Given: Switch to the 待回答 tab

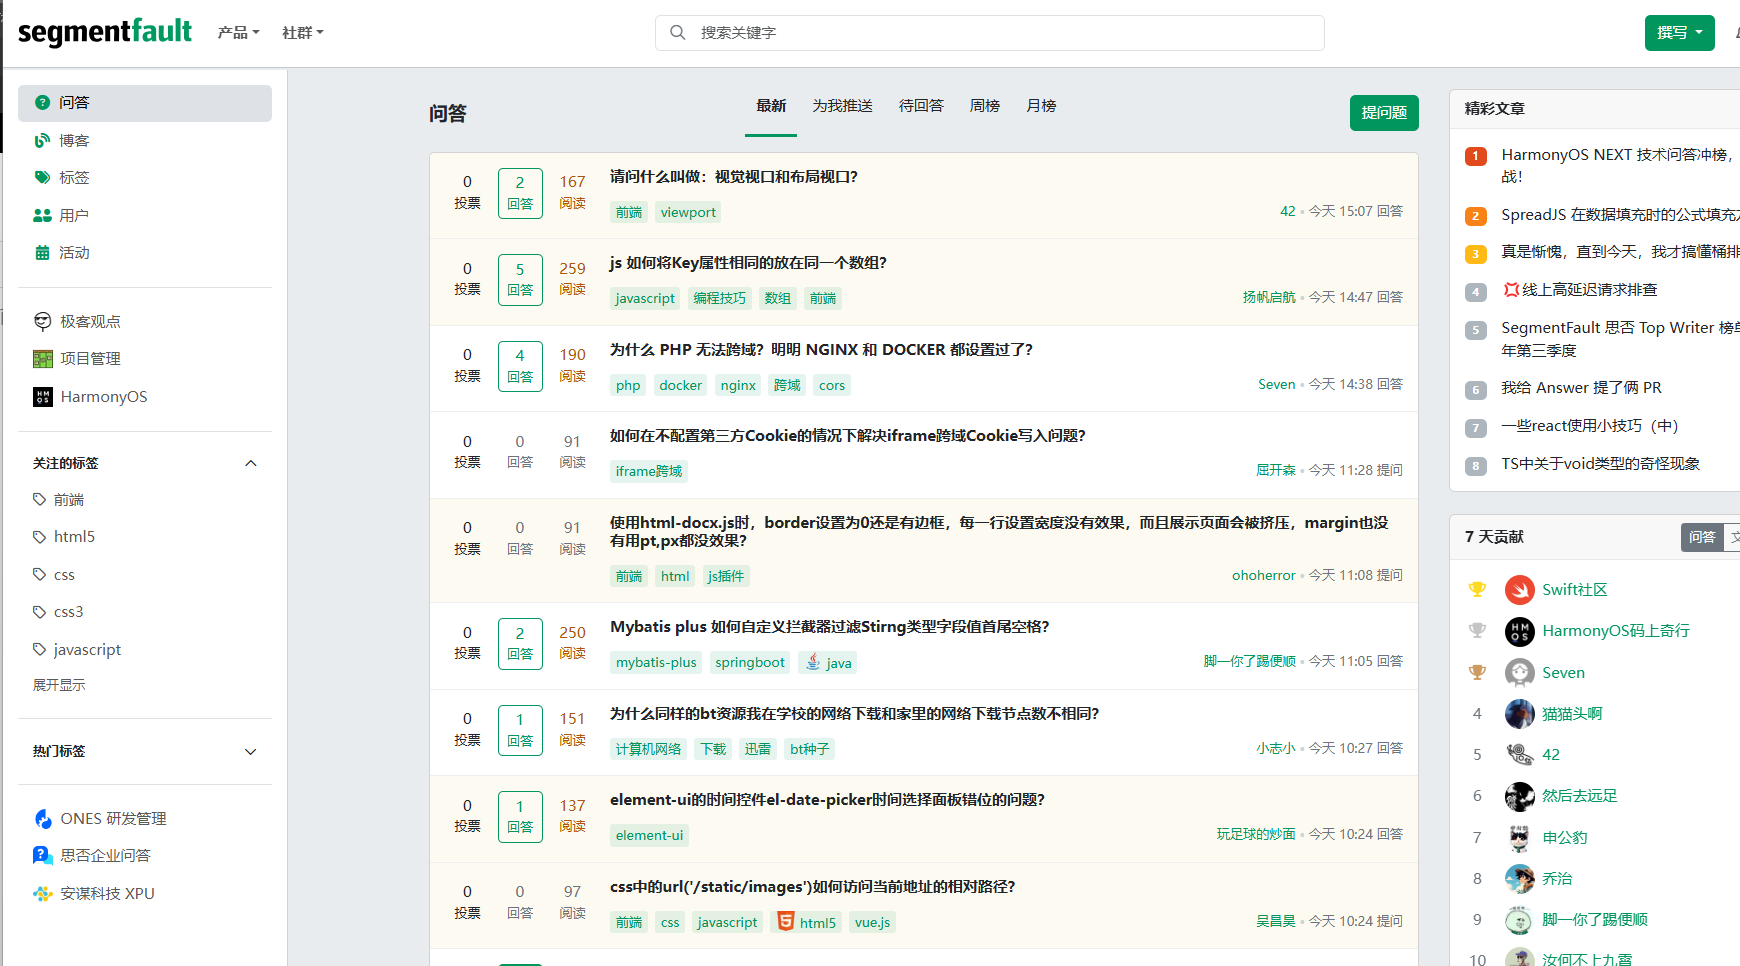Looking at the screenshot, I should (x=921, y=106).
